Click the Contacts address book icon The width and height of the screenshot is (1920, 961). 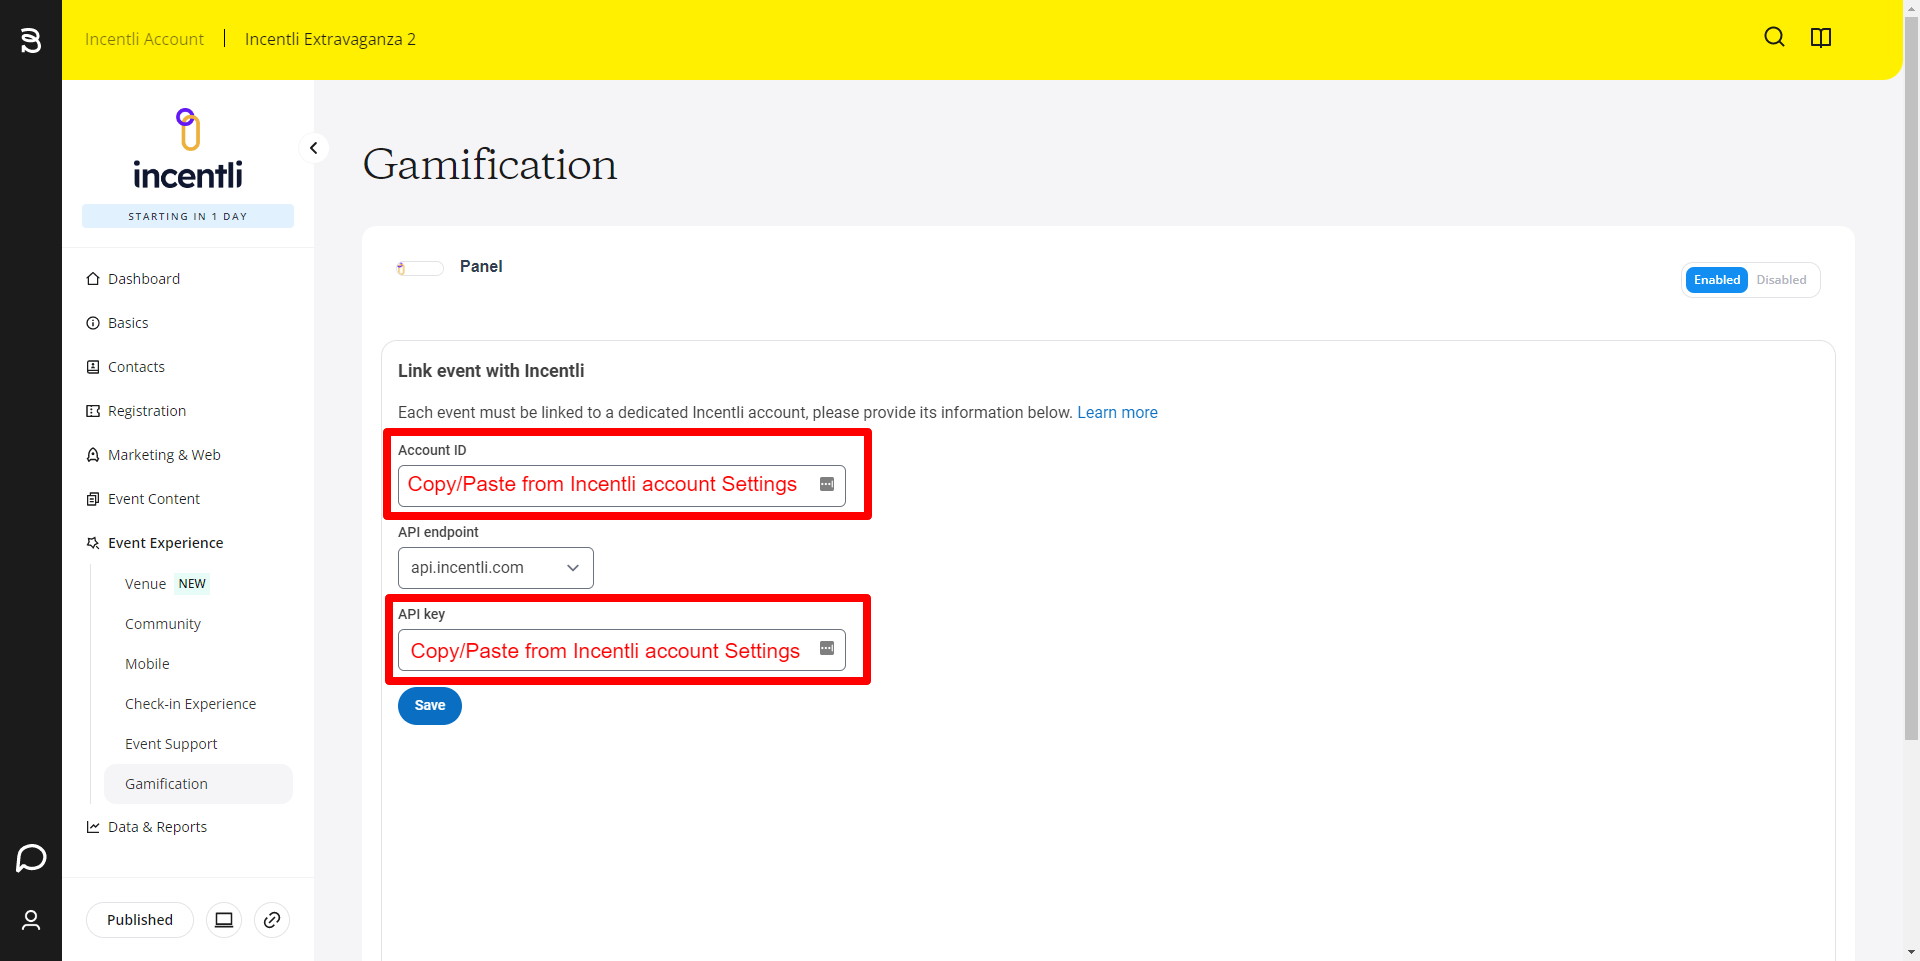pyautogui.click(x=93, y=367)
